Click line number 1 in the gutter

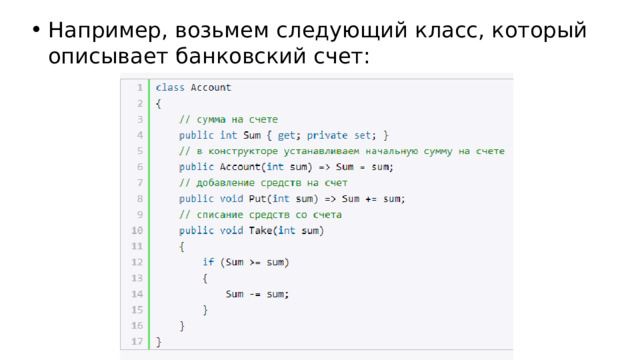coord(140,87)
